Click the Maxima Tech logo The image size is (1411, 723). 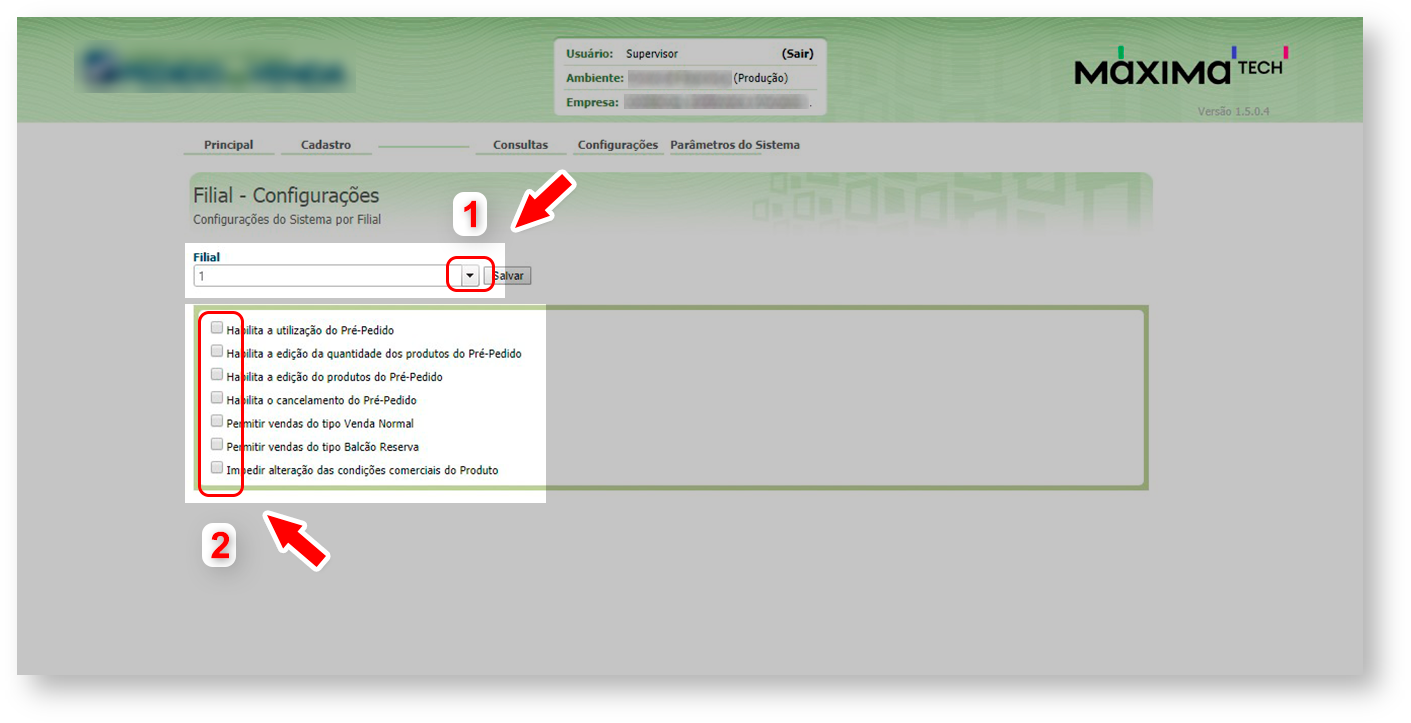point(1181,66)
